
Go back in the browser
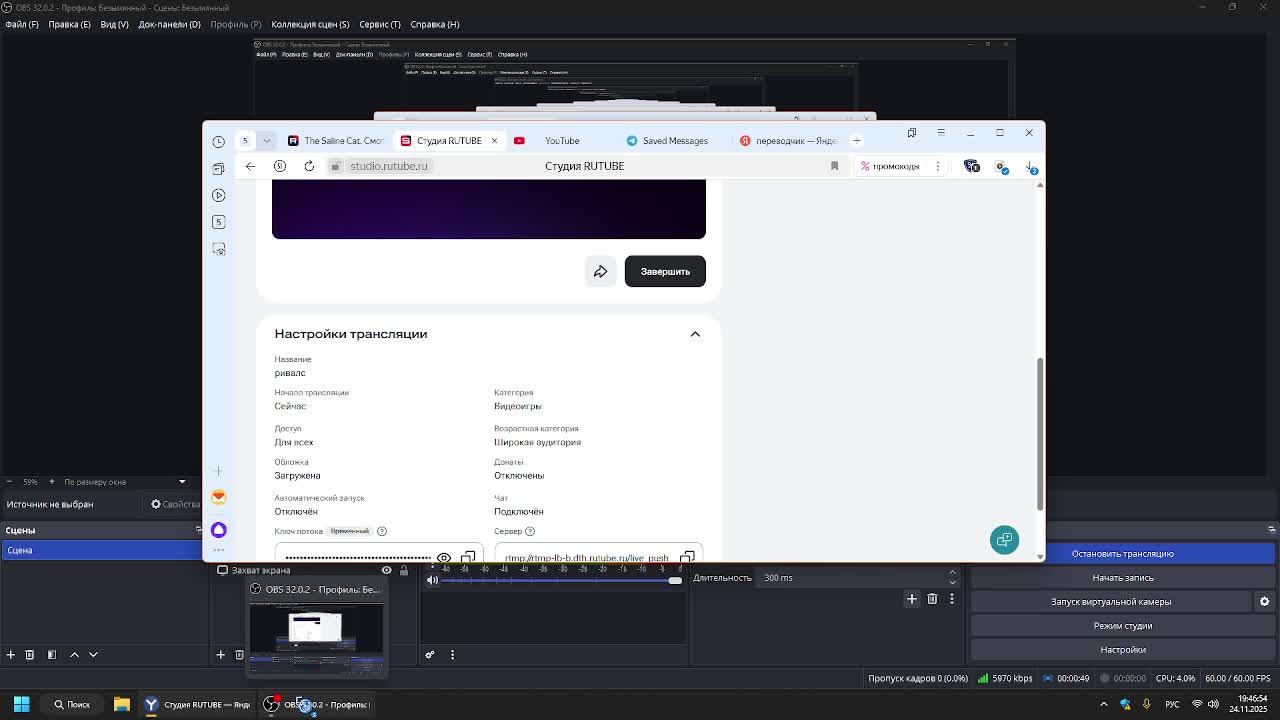pos(250,166)
